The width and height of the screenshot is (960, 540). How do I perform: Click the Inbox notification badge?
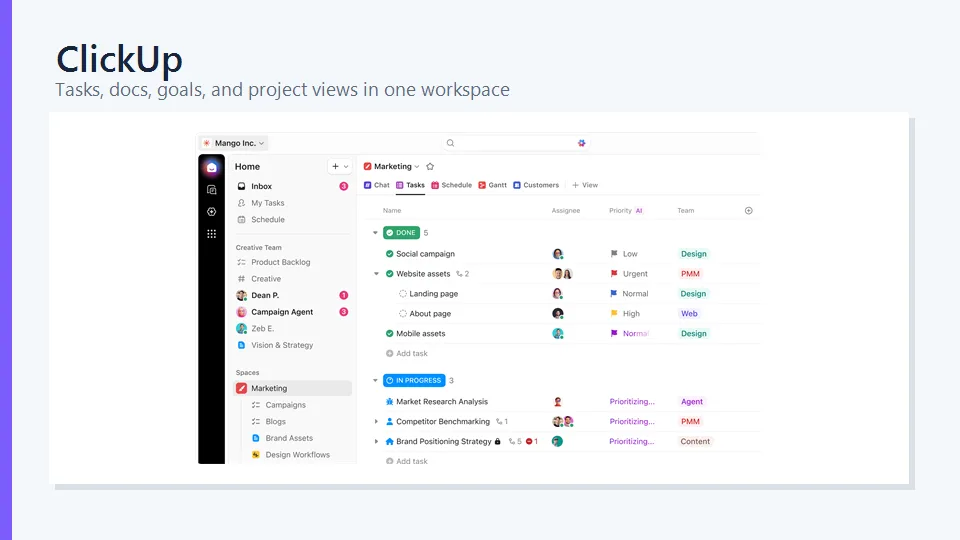coord(343,186)
